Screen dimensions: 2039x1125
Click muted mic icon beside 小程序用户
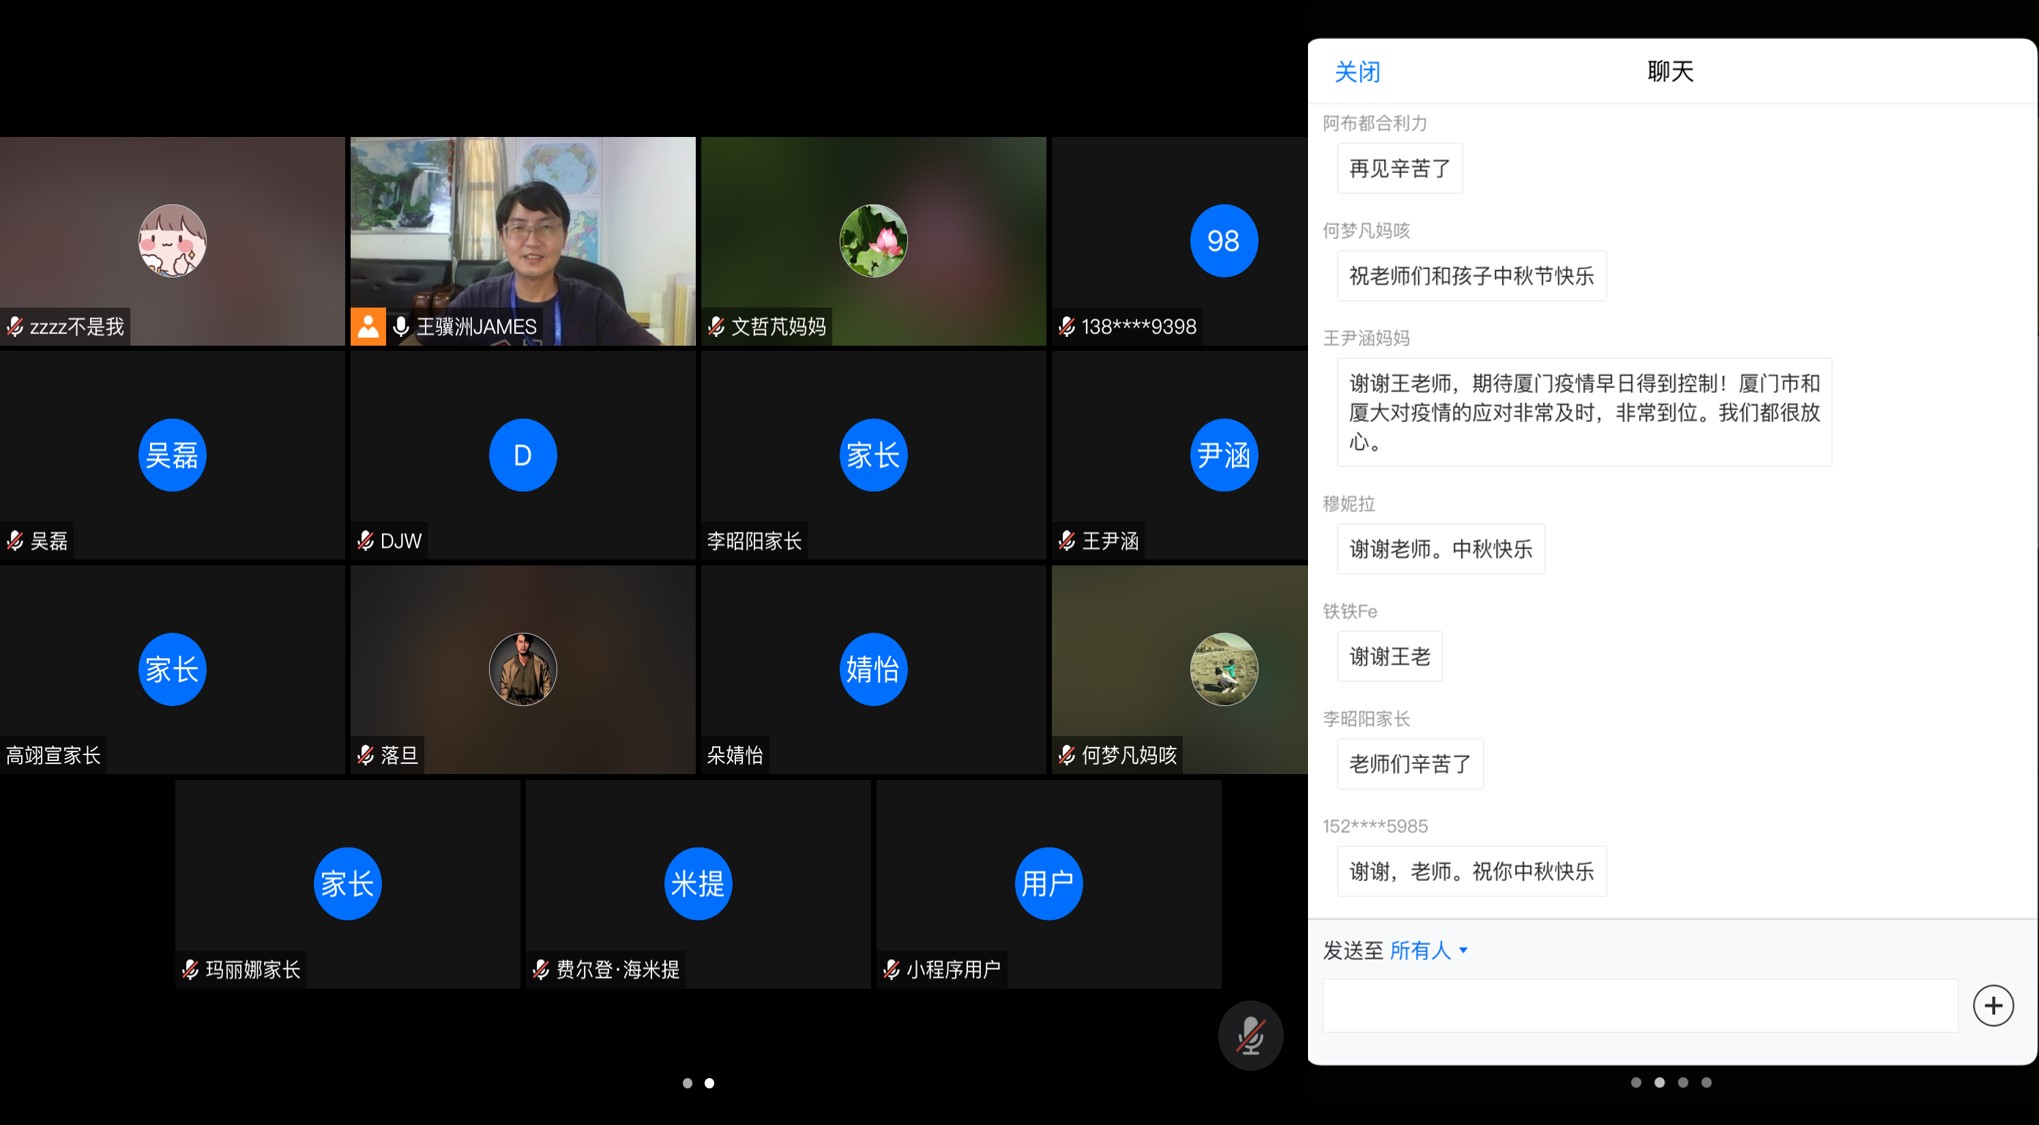click(x=891, y=969)
